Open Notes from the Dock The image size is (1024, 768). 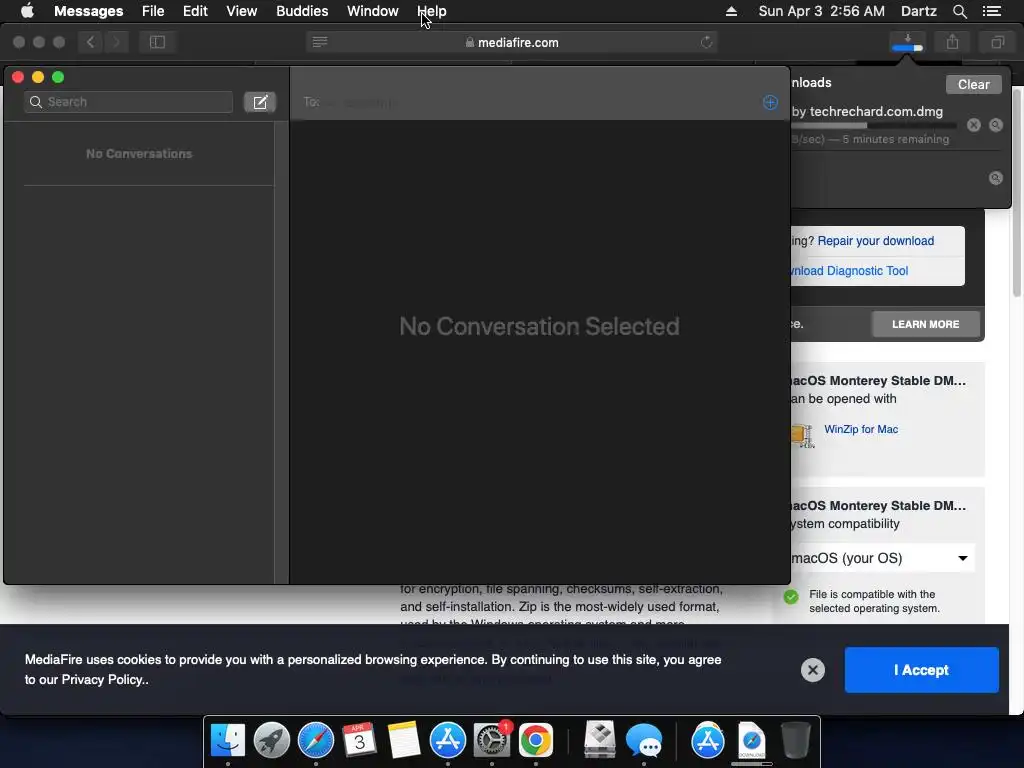[x=404, y=740]
